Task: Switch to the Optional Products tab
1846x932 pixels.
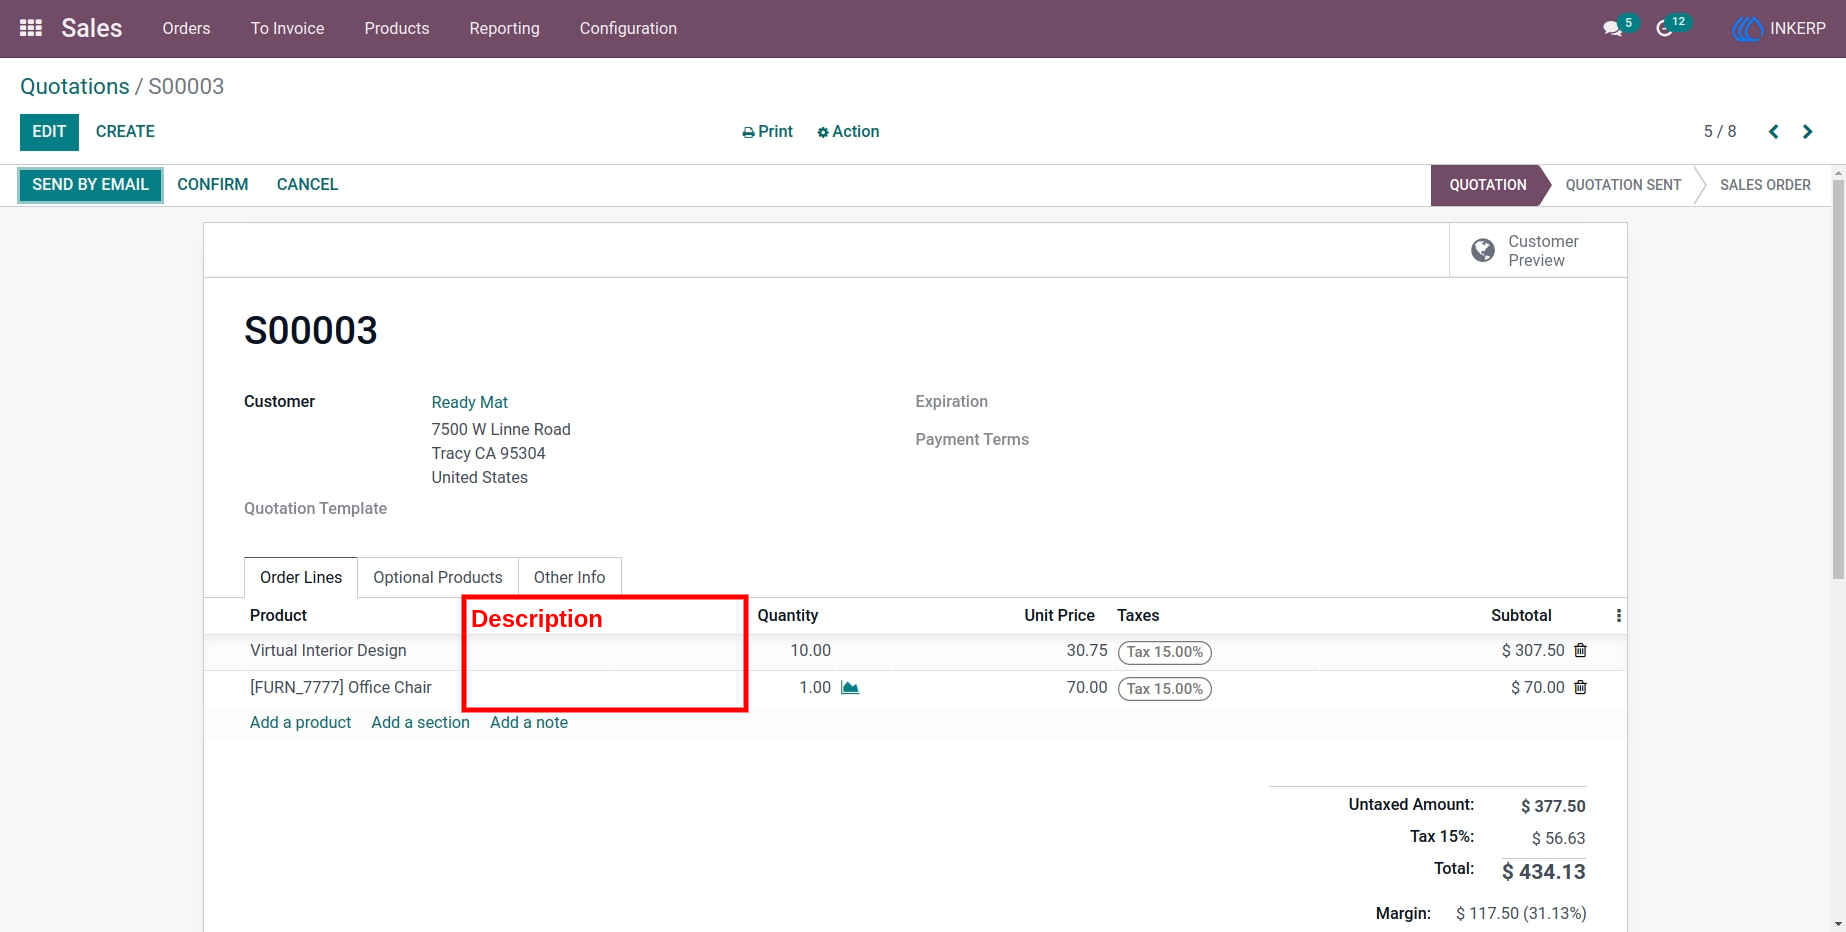Action: point(438,577)
